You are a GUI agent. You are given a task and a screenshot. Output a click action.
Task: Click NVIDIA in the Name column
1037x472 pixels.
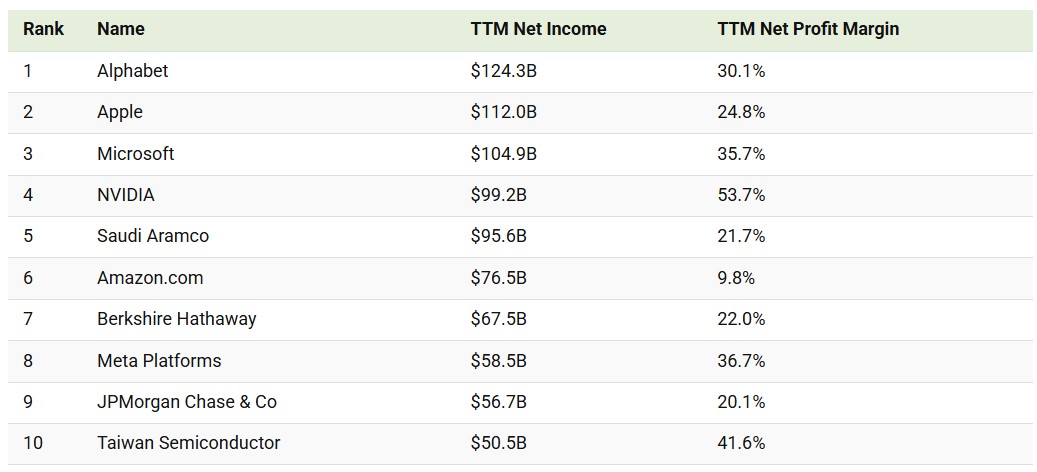coord(126,195)
